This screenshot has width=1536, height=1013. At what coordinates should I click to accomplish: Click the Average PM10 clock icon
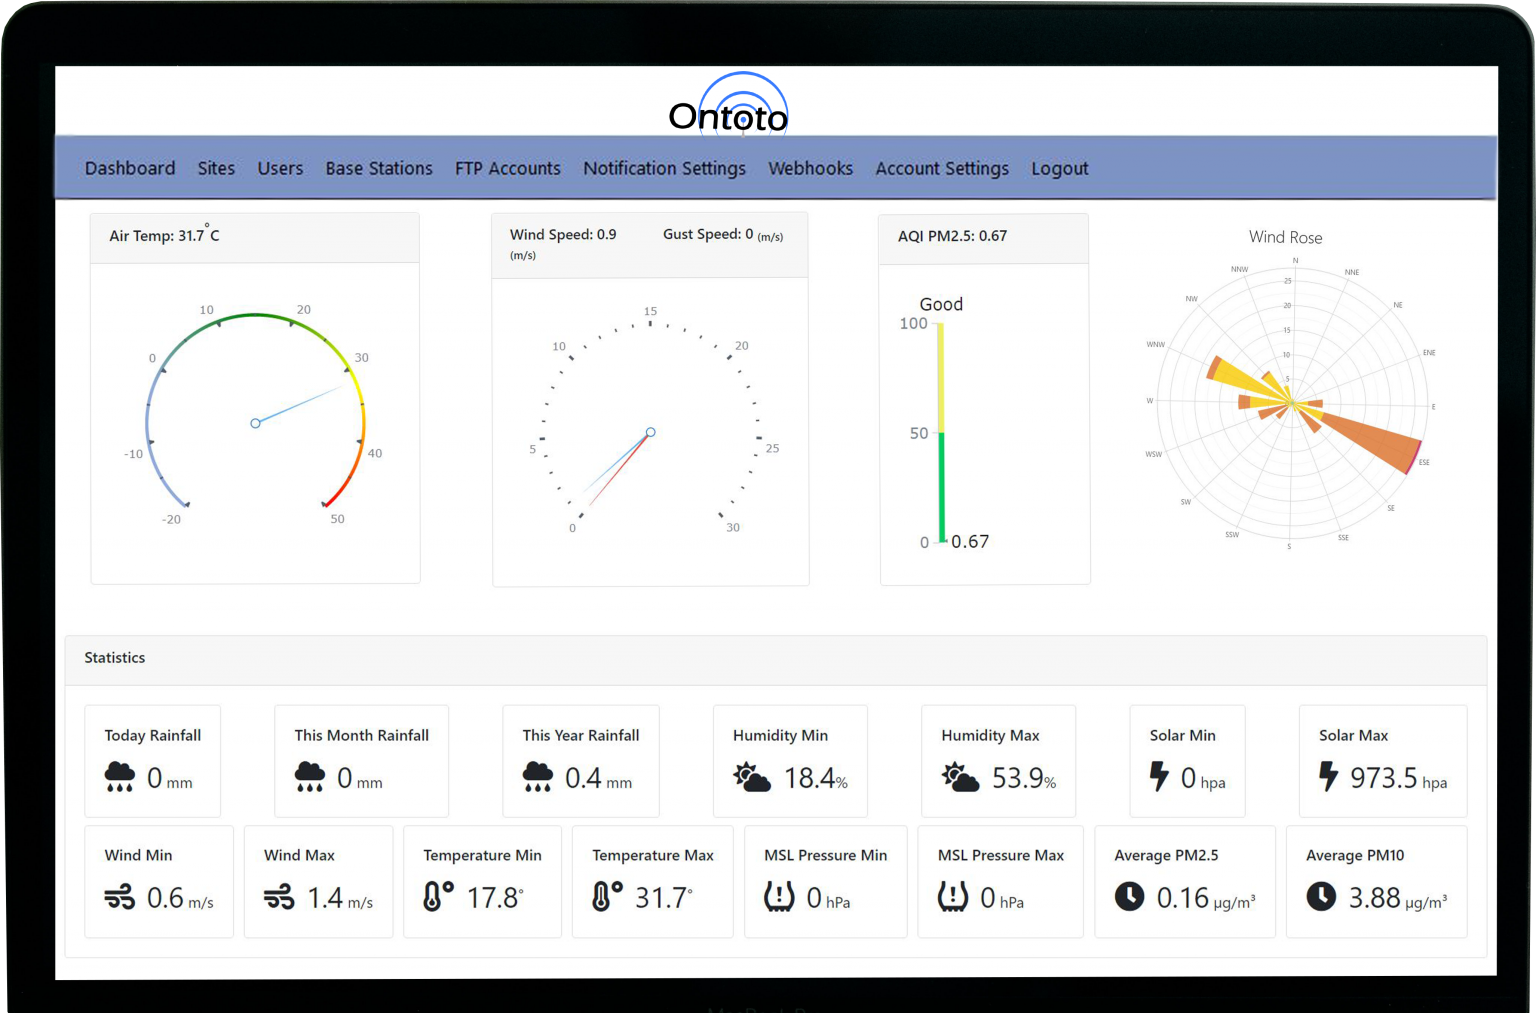tap(1321, 897)
